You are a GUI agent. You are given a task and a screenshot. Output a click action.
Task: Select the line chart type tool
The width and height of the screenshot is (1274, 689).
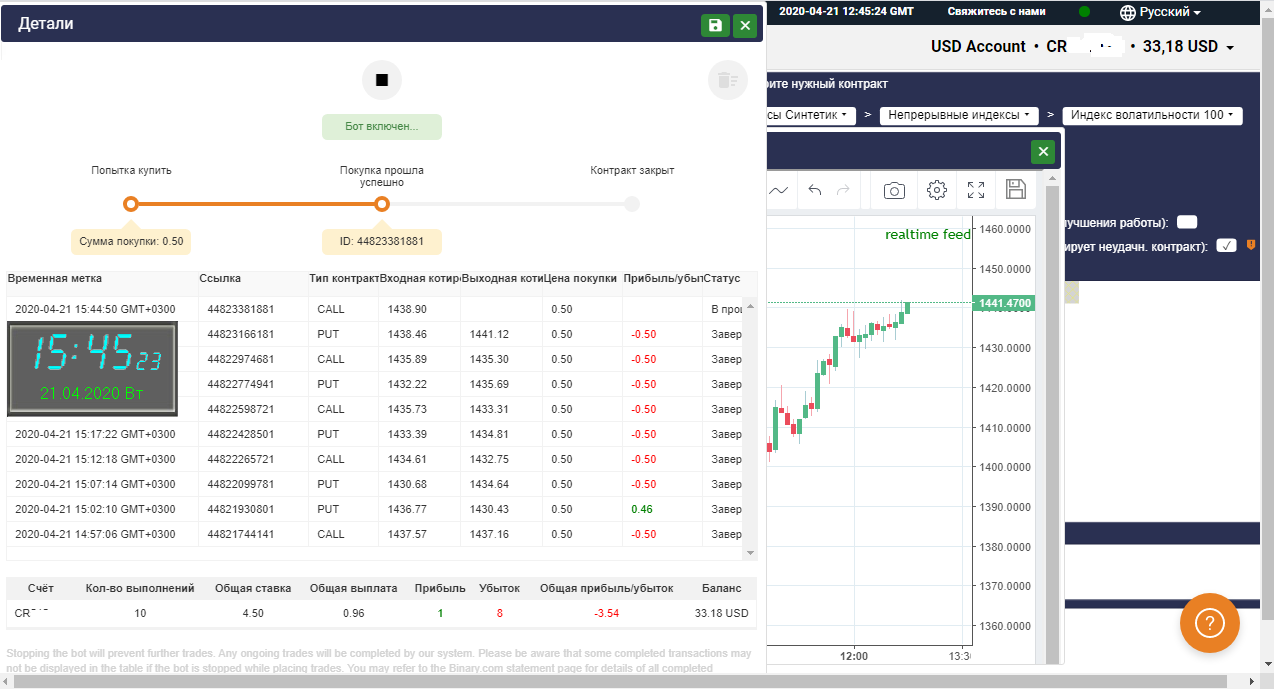point(779,190)
